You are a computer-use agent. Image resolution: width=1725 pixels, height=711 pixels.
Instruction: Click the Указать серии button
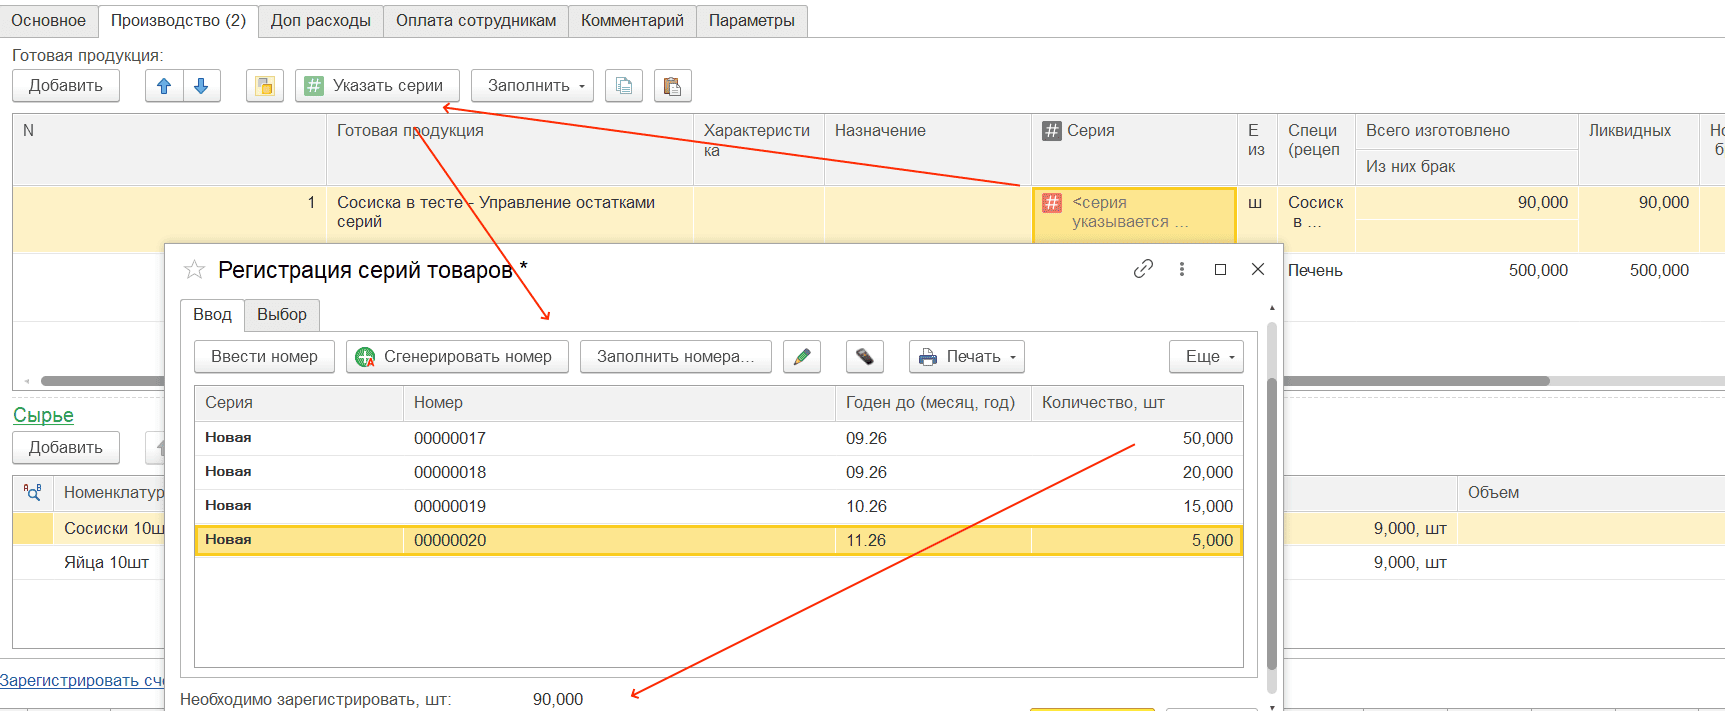coord(377,86)
